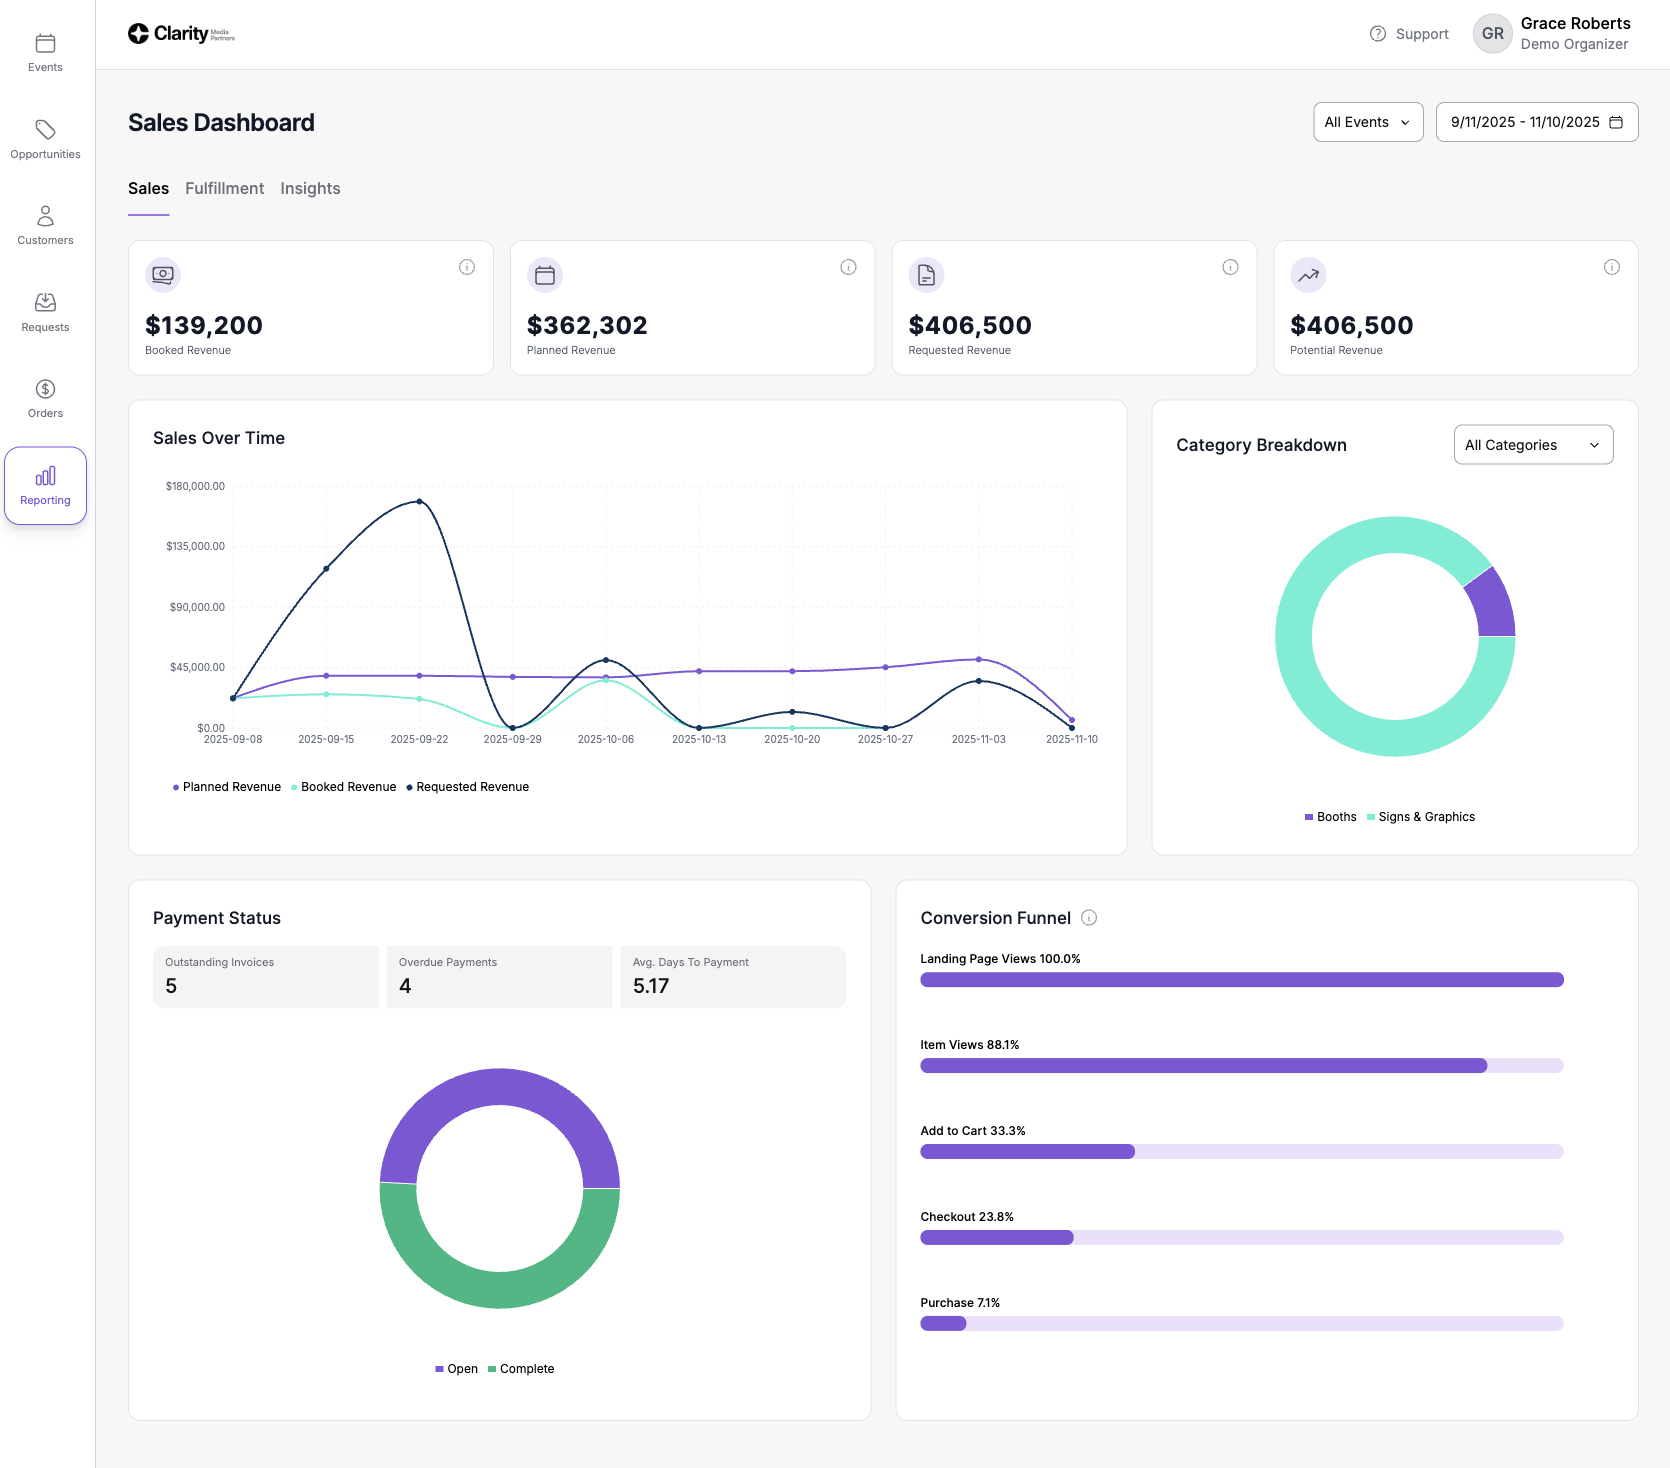1670x1468 pixels.
Task: Click the Add to Cart progress bar
Action: point(1241,1152)
